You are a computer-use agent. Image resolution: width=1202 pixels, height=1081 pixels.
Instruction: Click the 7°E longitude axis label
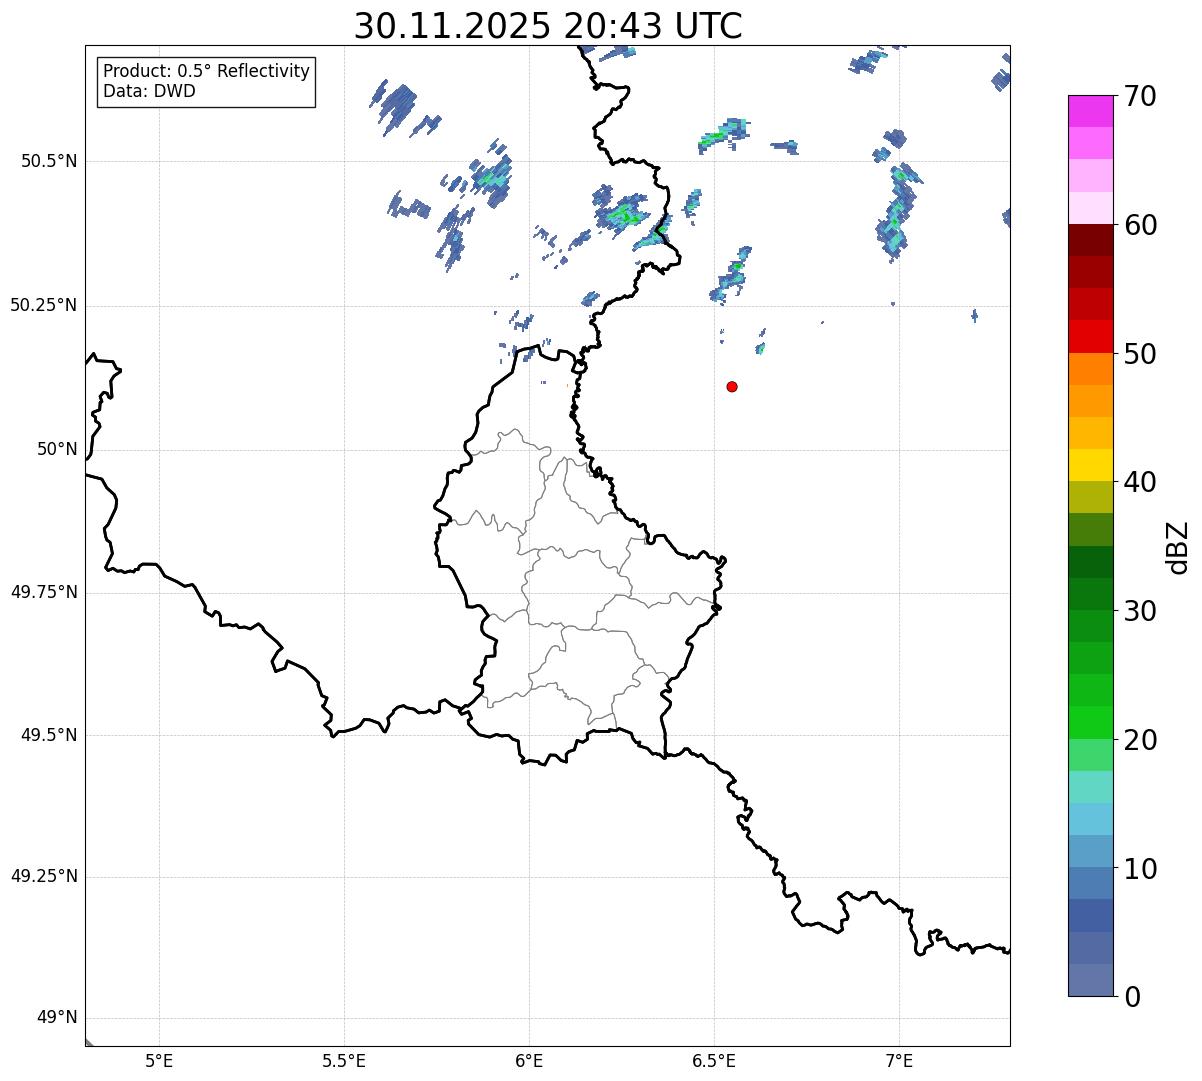[x=899, y=1061]
